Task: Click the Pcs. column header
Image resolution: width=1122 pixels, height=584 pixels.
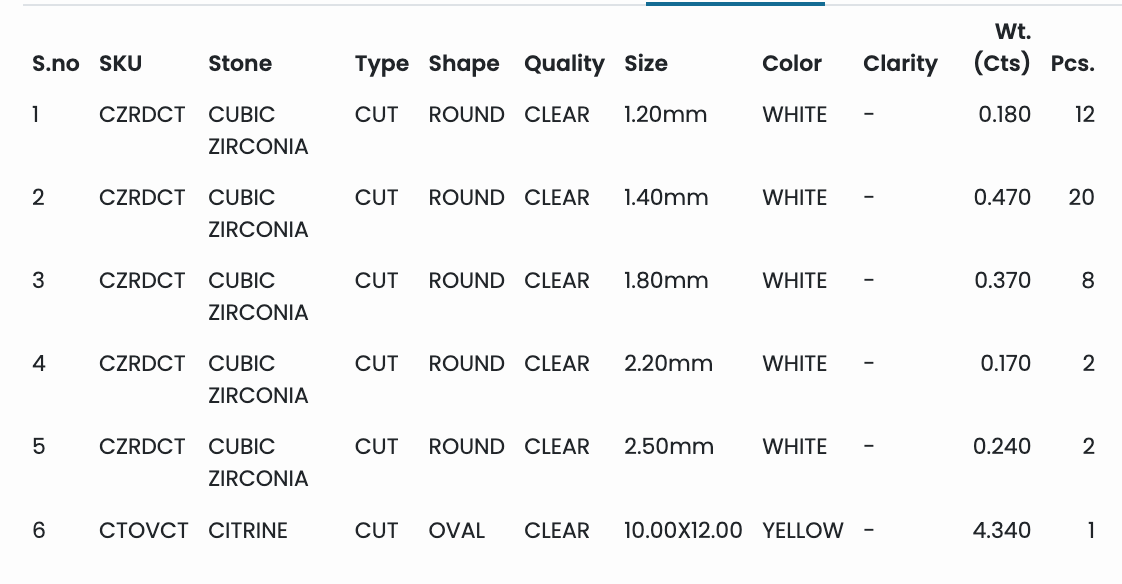Action: click(1072, 64)
